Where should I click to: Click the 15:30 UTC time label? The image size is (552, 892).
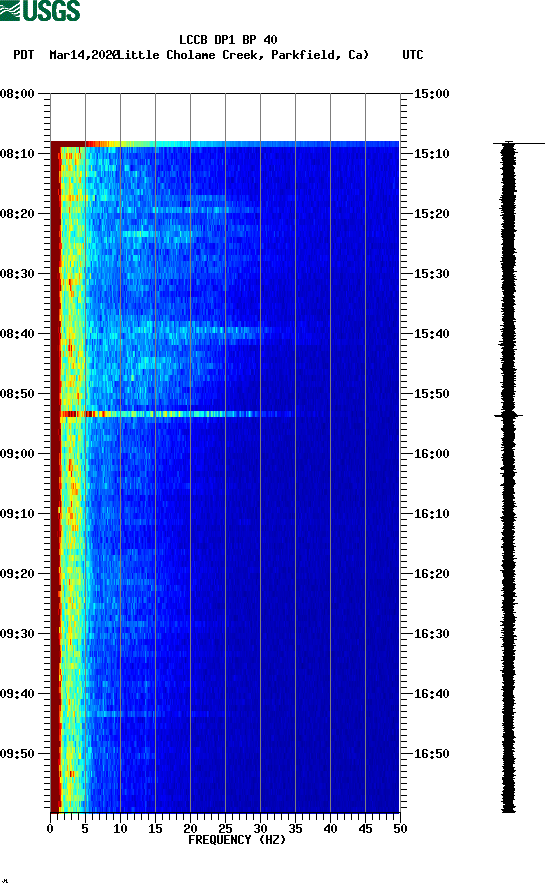[431, 274]
